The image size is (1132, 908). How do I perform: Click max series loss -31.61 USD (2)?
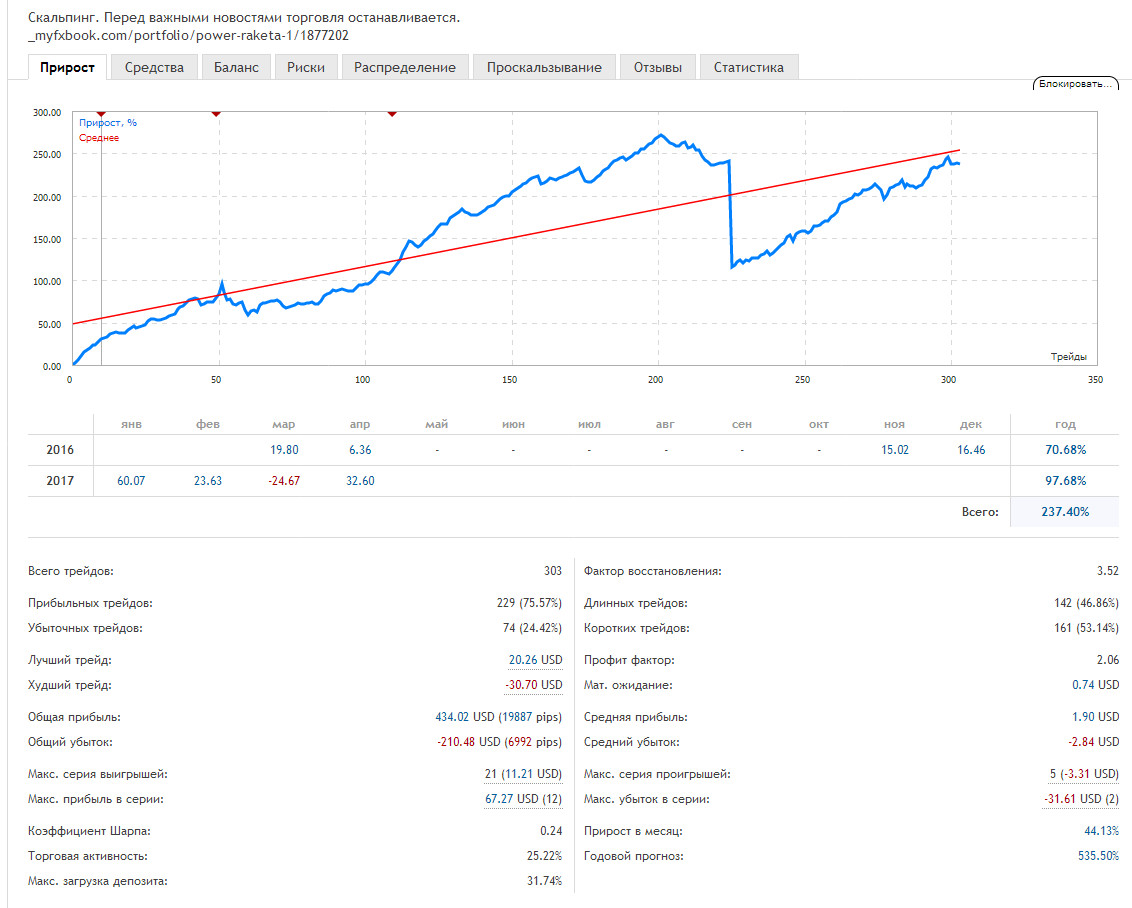pos(1081,799)
